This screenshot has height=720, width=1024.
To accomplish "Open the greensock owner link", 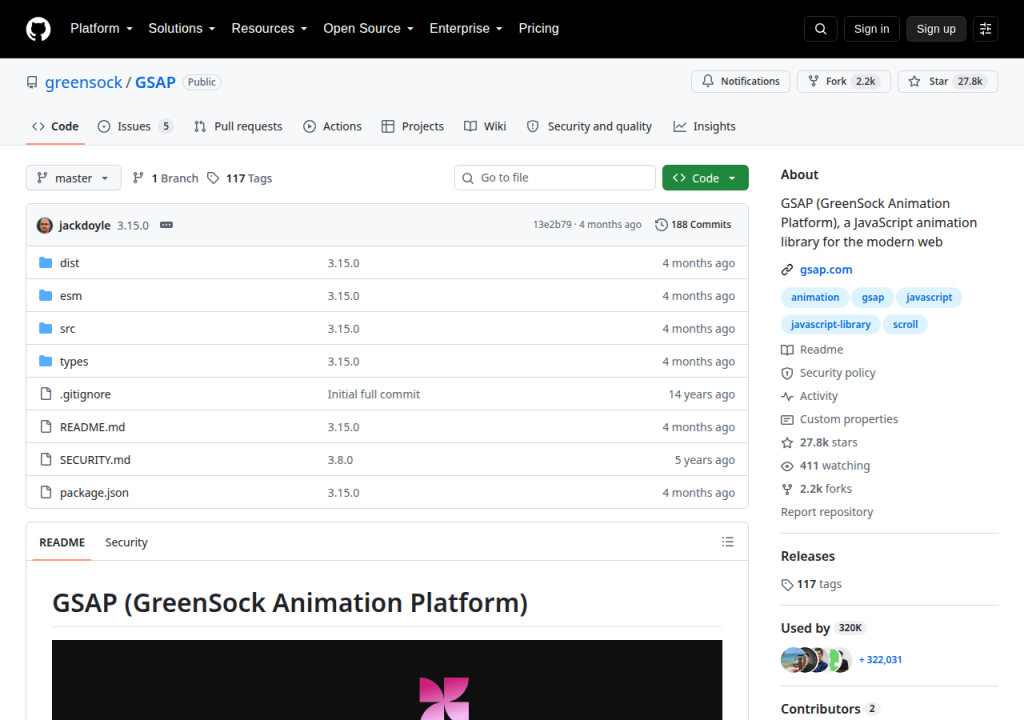I will point(84,82).
